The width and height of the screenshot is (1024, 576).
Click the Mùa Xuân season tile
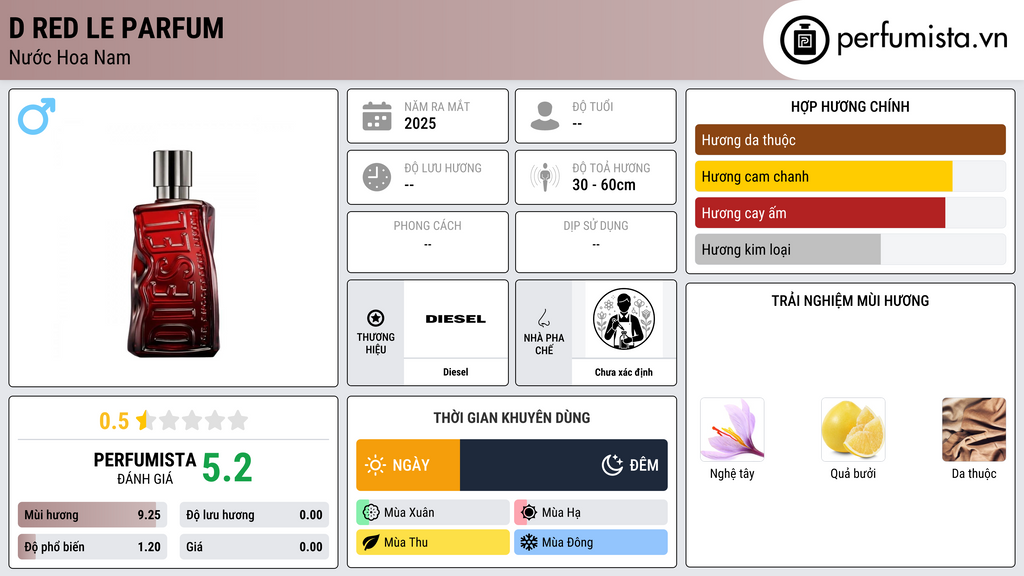click(433, 513)
